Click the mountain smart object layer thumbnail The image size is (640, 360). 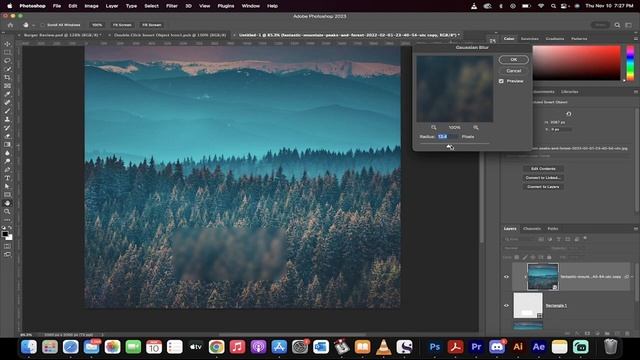[x=542, y=277]
